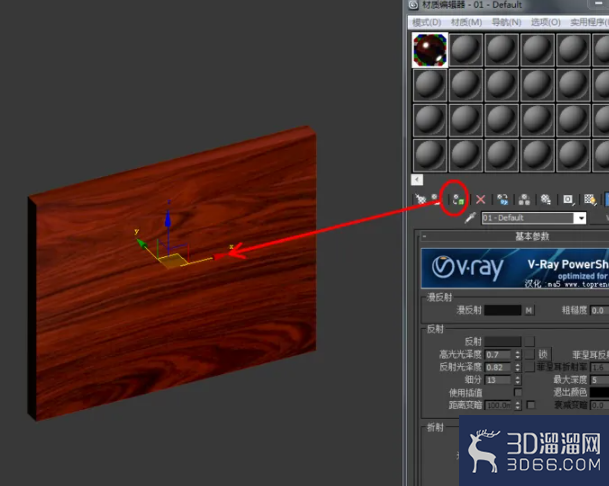This screenshot has width=609, height=486.
Task: Click the 01 - Default material name field
Action: coord(528,218)
